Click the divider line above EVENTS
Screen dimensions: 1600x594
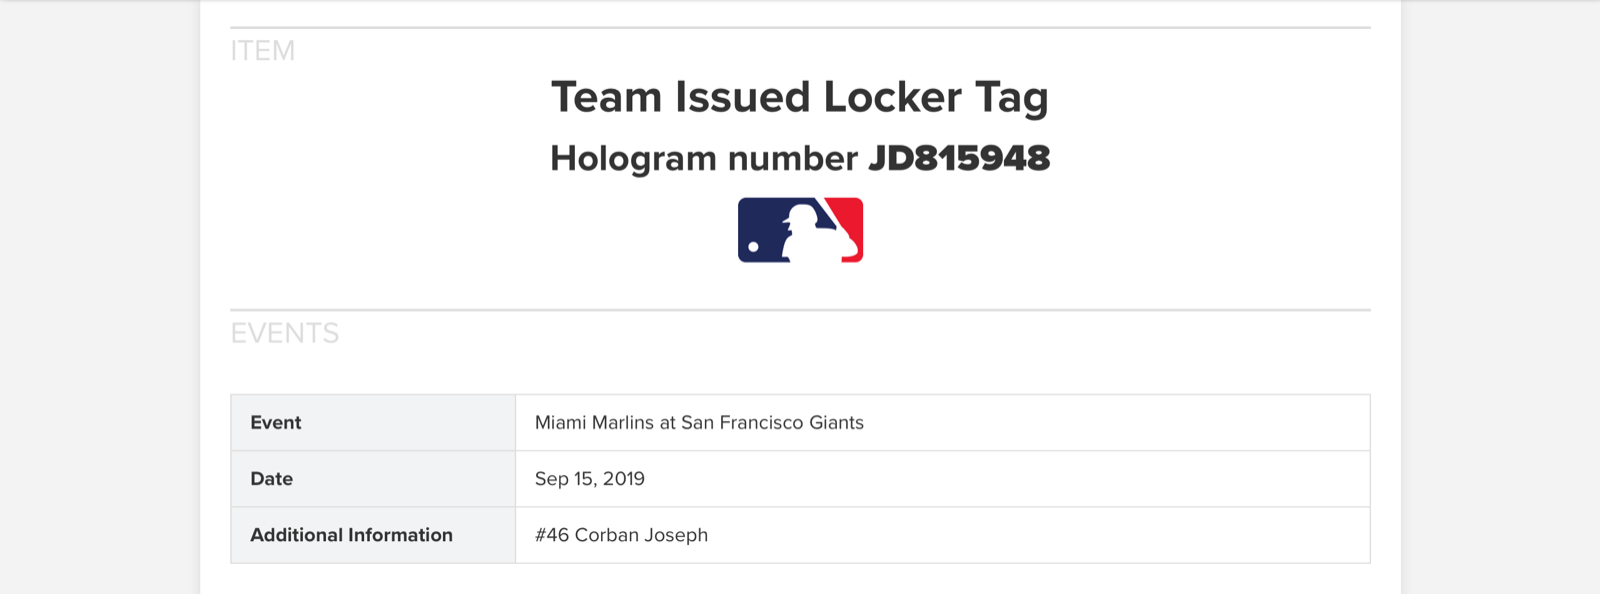pos(800,310)
